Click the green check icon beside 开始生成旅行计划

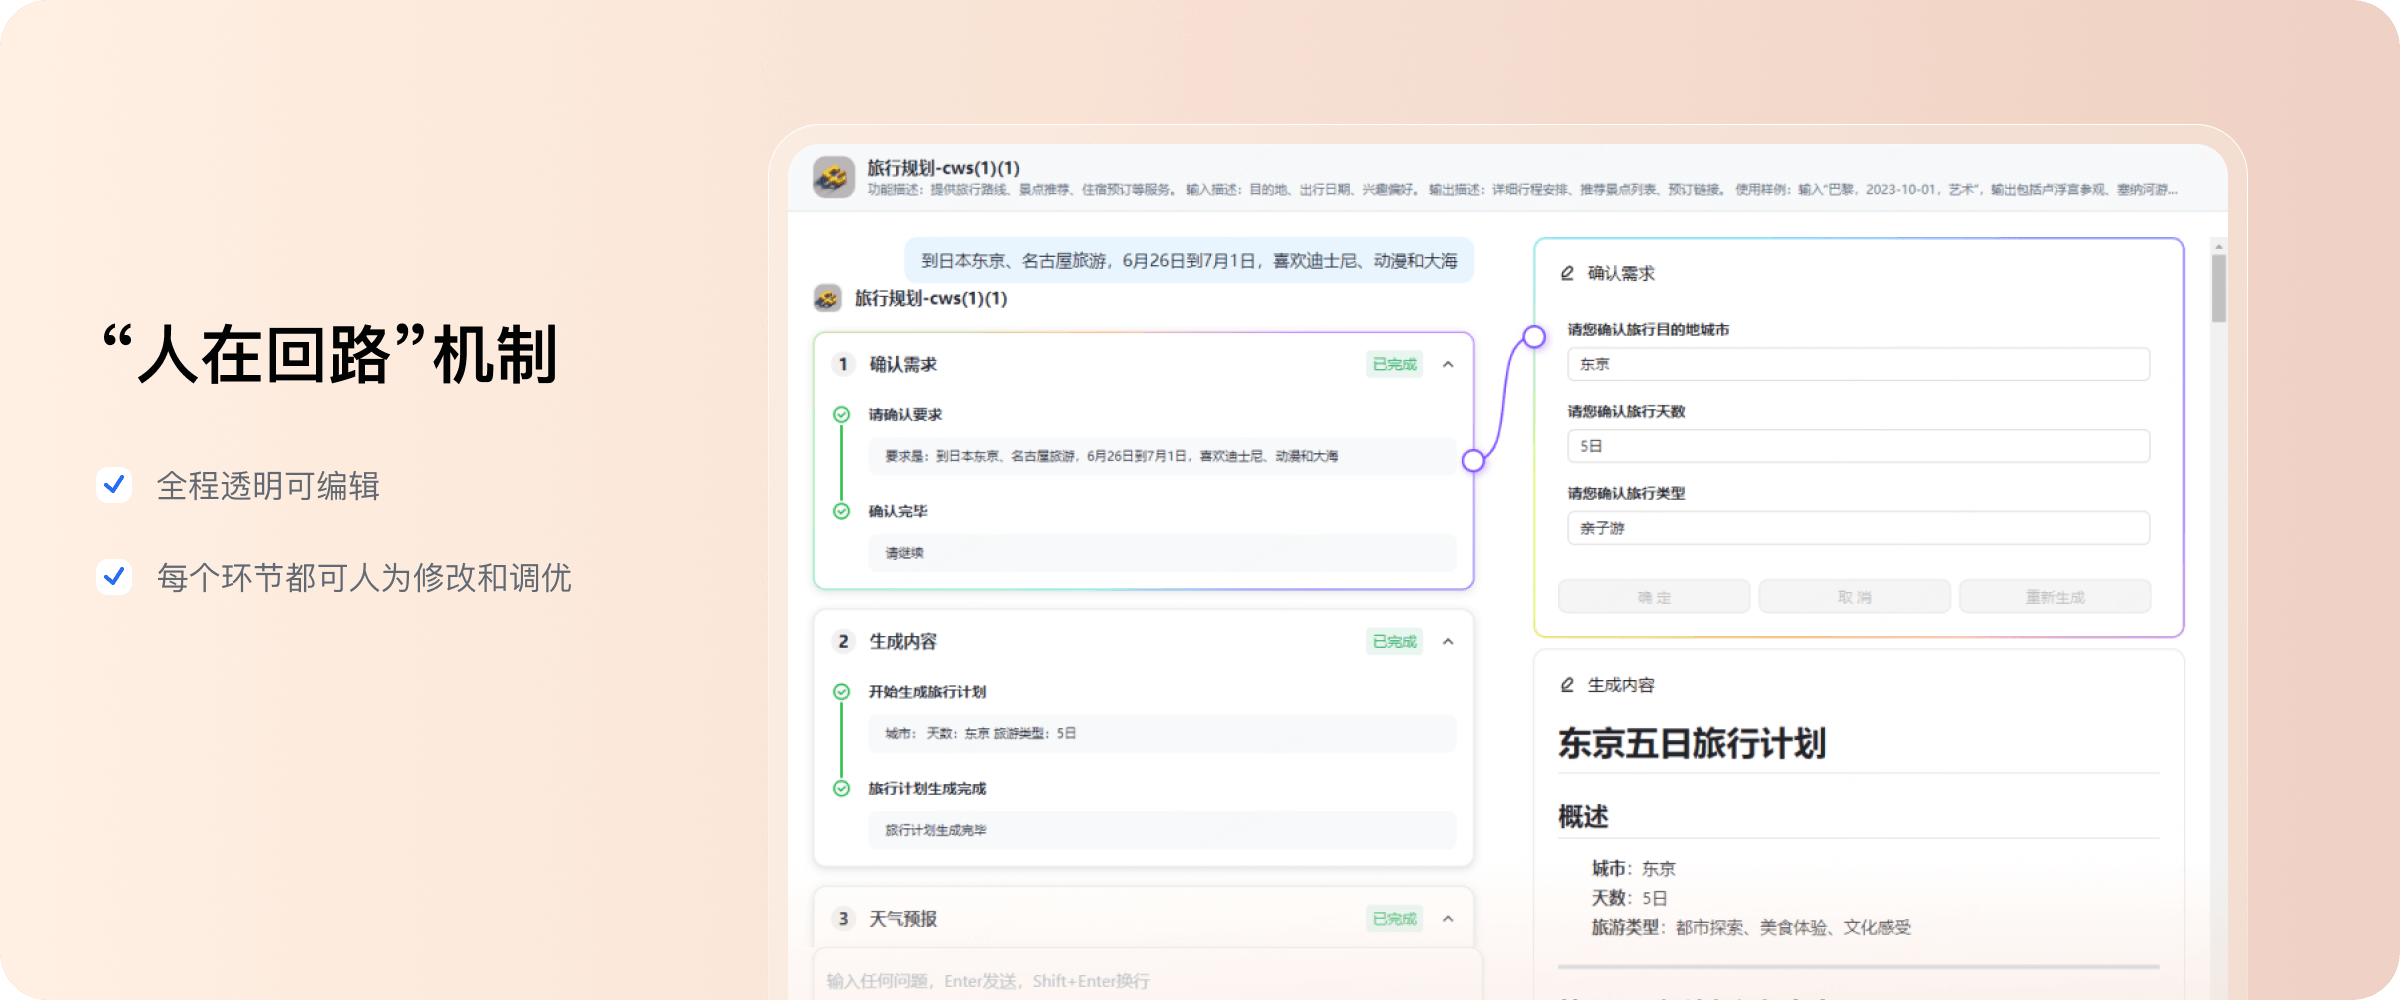point(842,691)
